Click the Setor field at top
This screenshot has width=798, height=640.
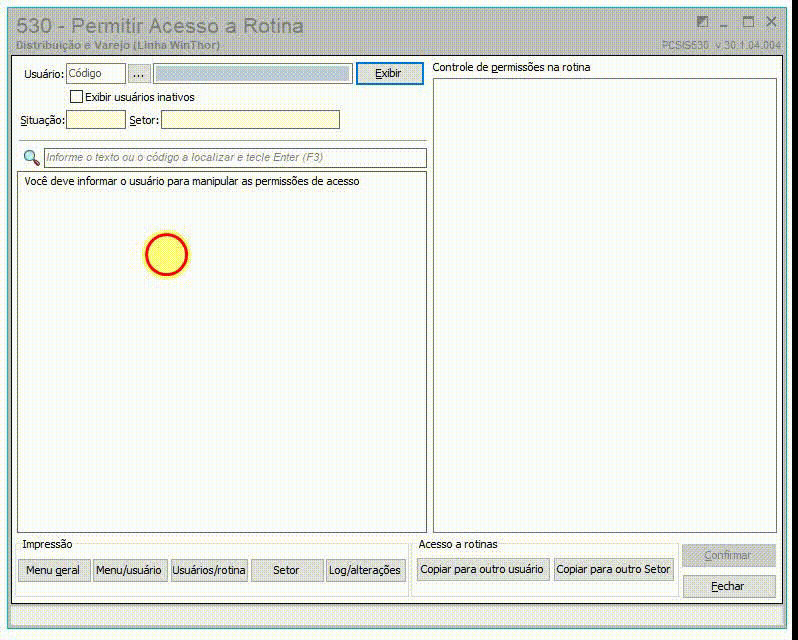click(250, 120)
